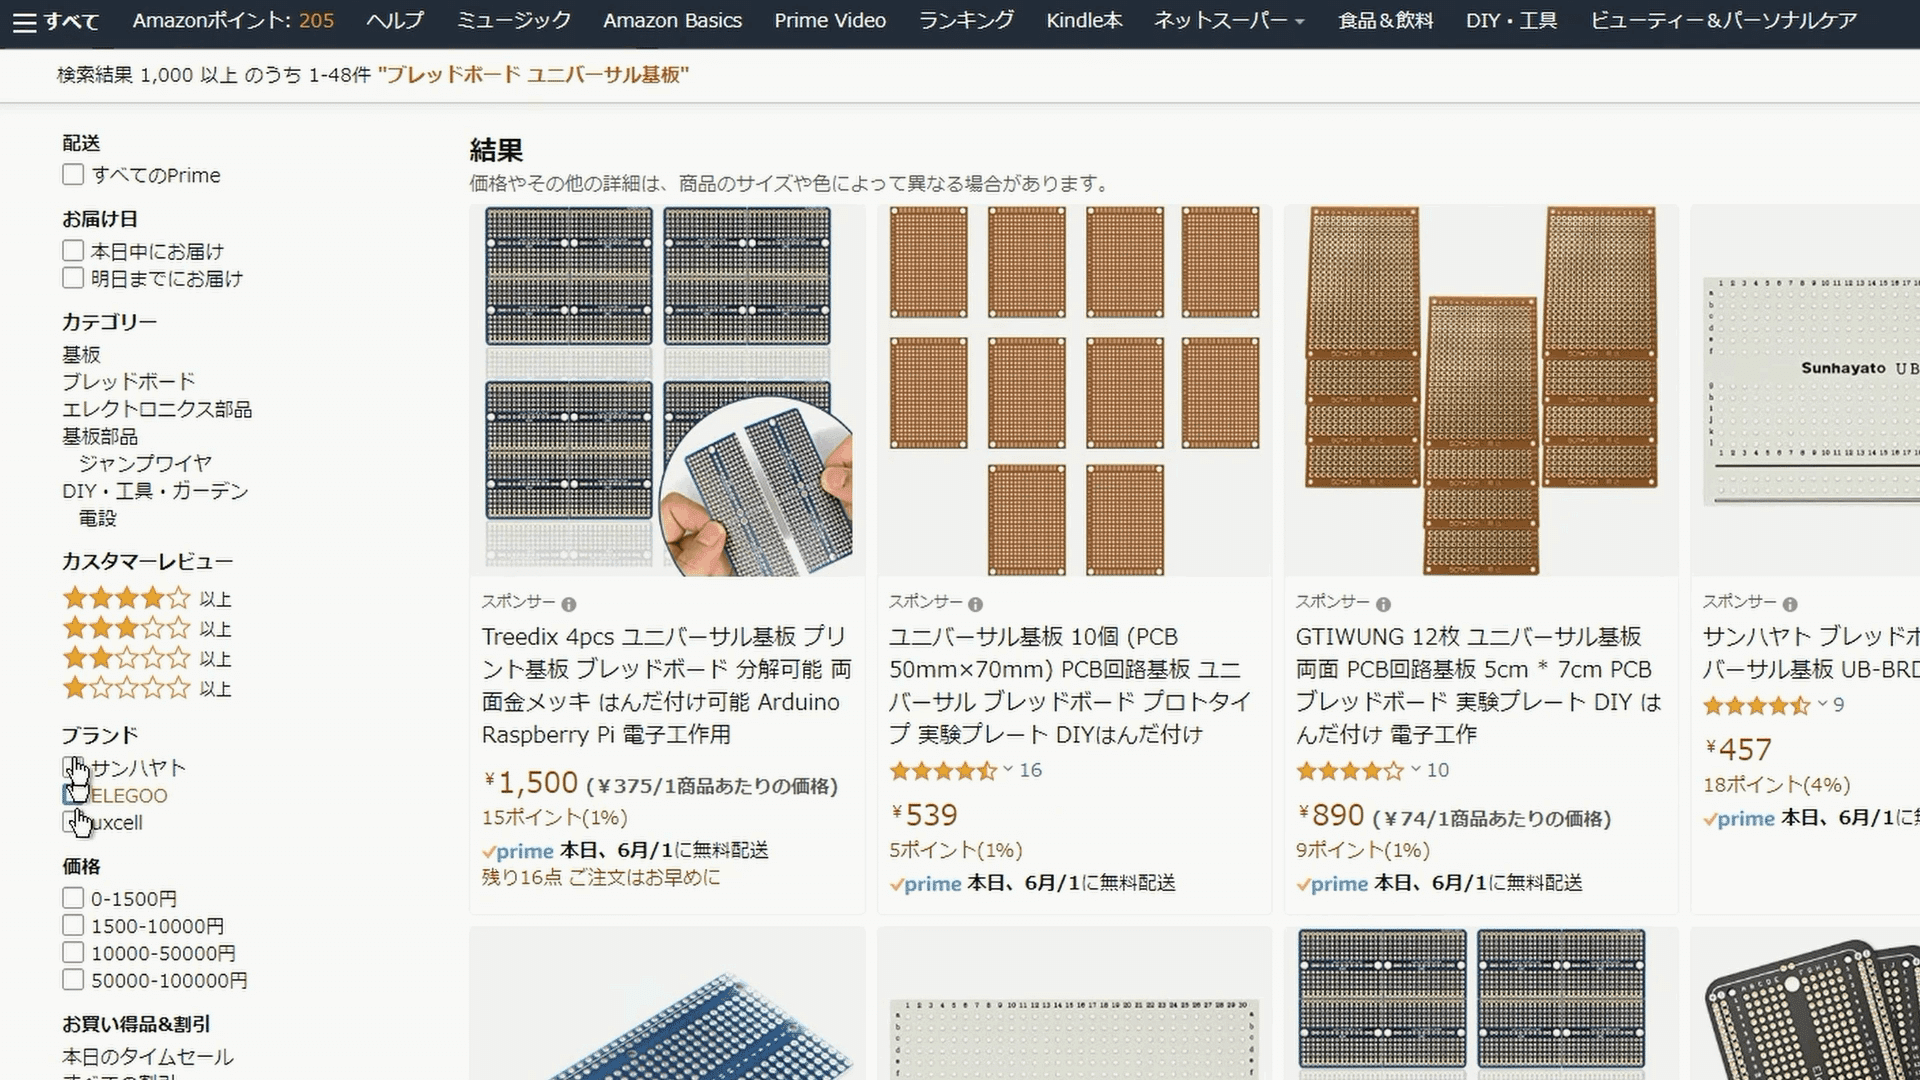This screenshot has width=1920, height=1080.
Task: Click sponsor info icon under Treedix product
Action: click(x=568, y=604)
